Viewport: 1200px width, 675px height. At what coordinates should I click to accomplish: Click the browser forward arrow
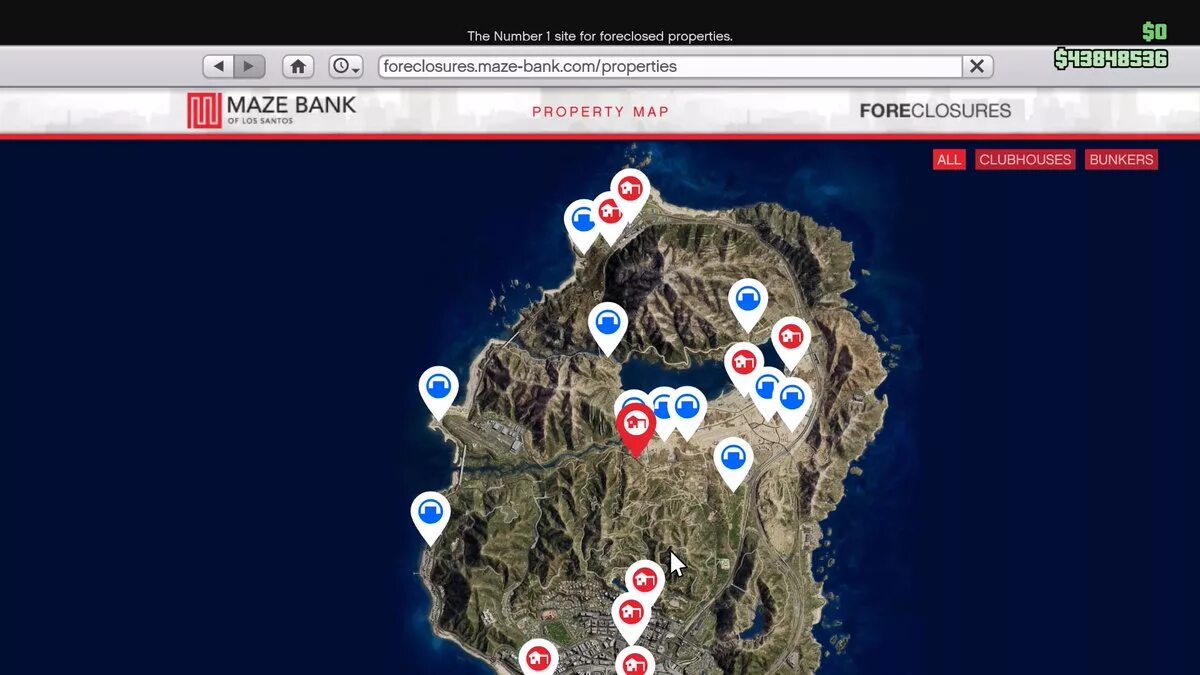(249, 66)
